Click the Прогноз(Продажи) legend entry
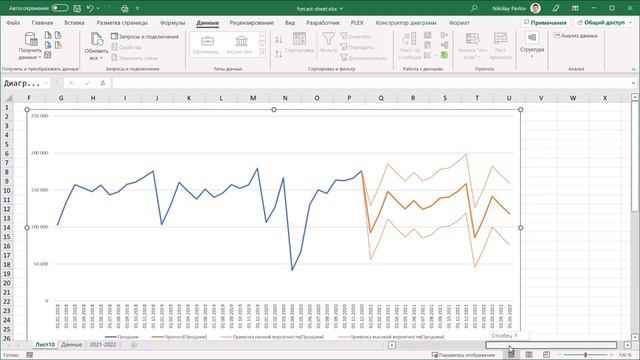This screenshot has width=640, height=360. [x=180, y=337]
